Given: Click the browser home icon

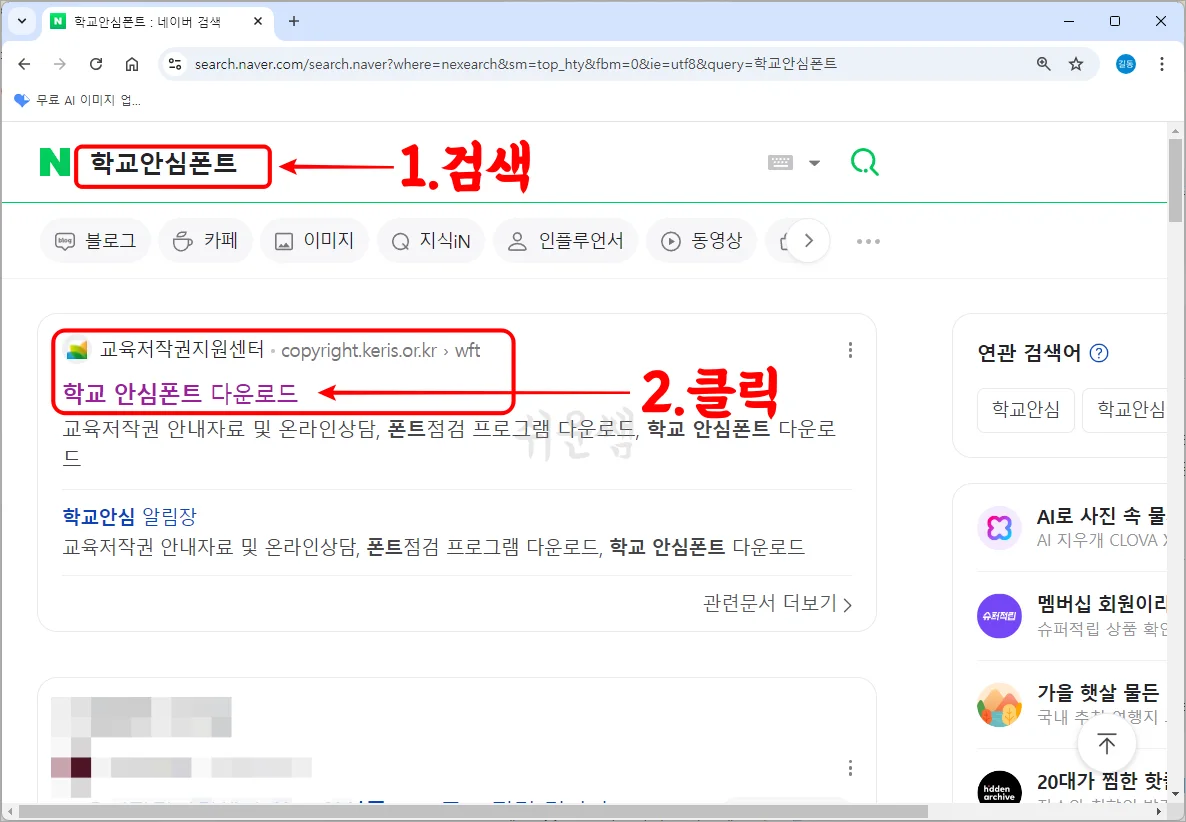Looking at the screenshot, I should click(133, 63).
